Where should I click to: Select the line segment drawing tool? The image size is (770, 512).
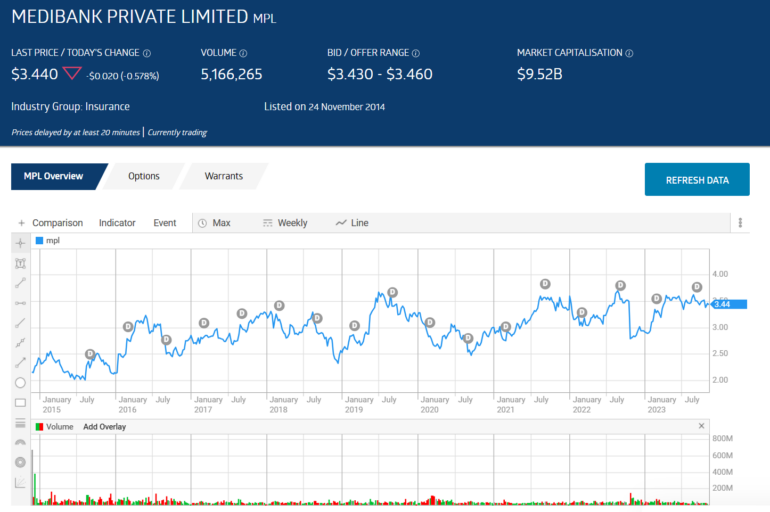click(x=20, y=283)
